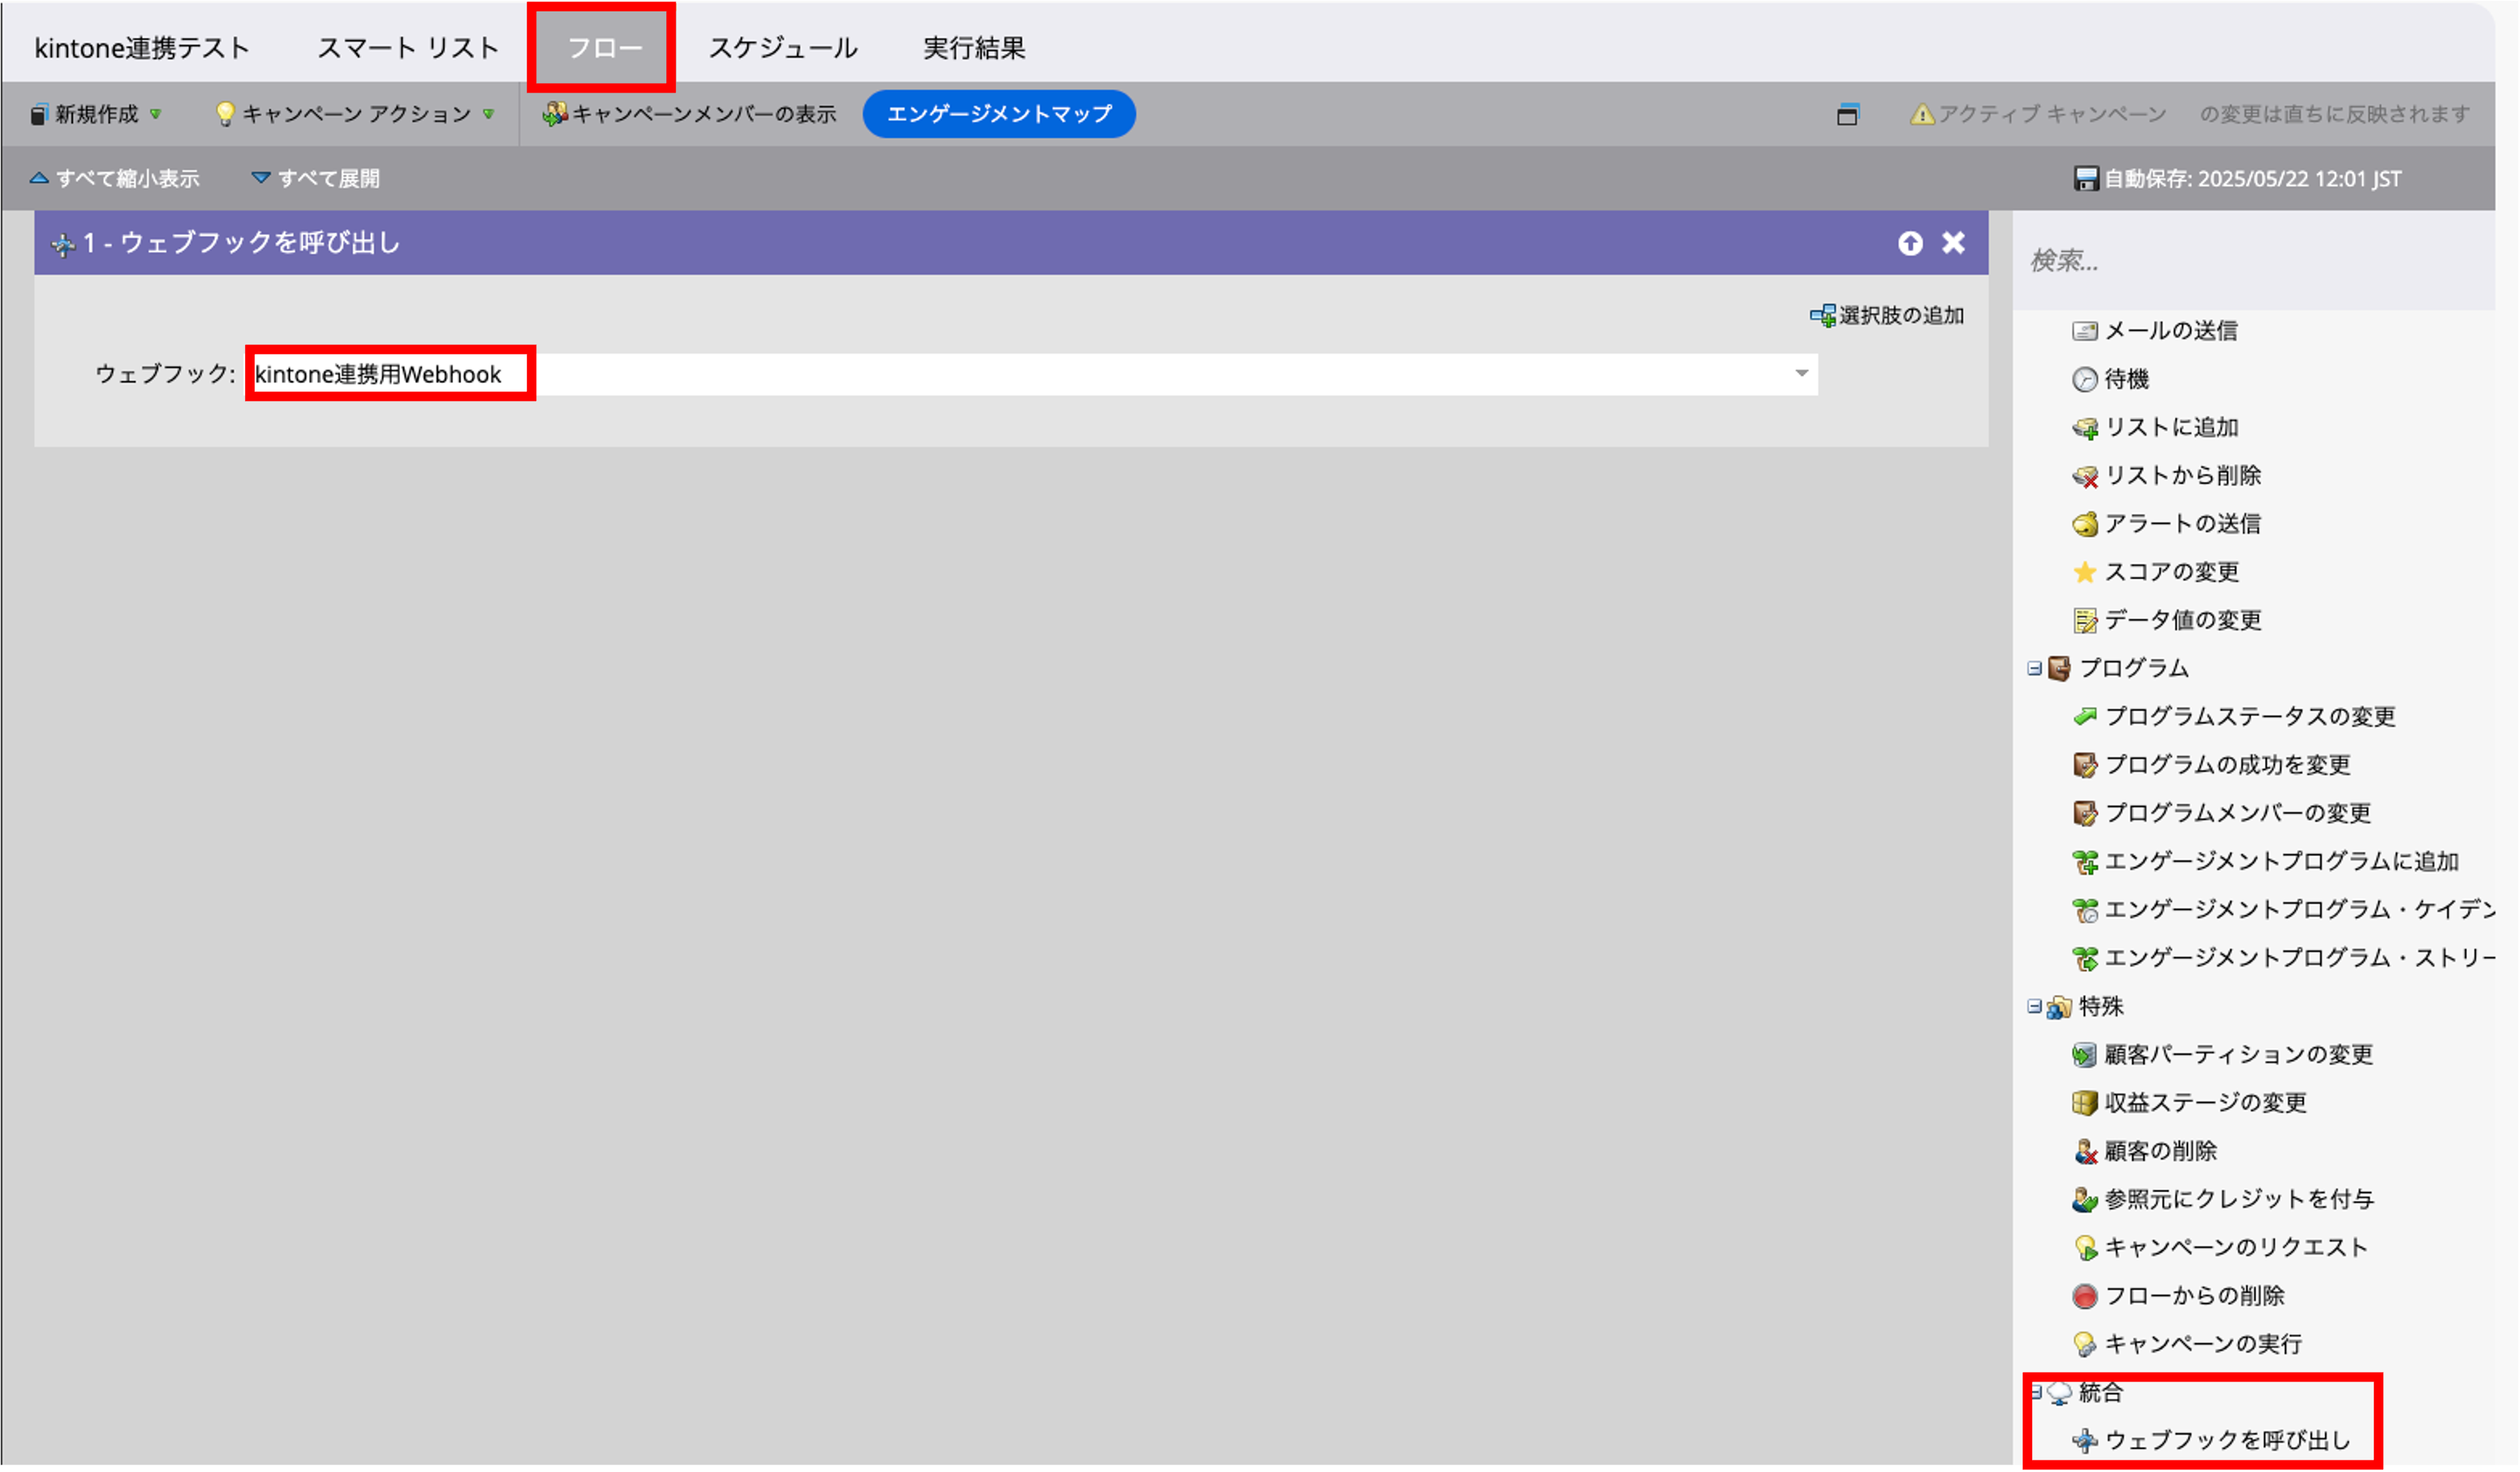Collapse all steps with すべて縮小表示
This screenshot has width=2520, height=1472.
click(x=115, y=178)
